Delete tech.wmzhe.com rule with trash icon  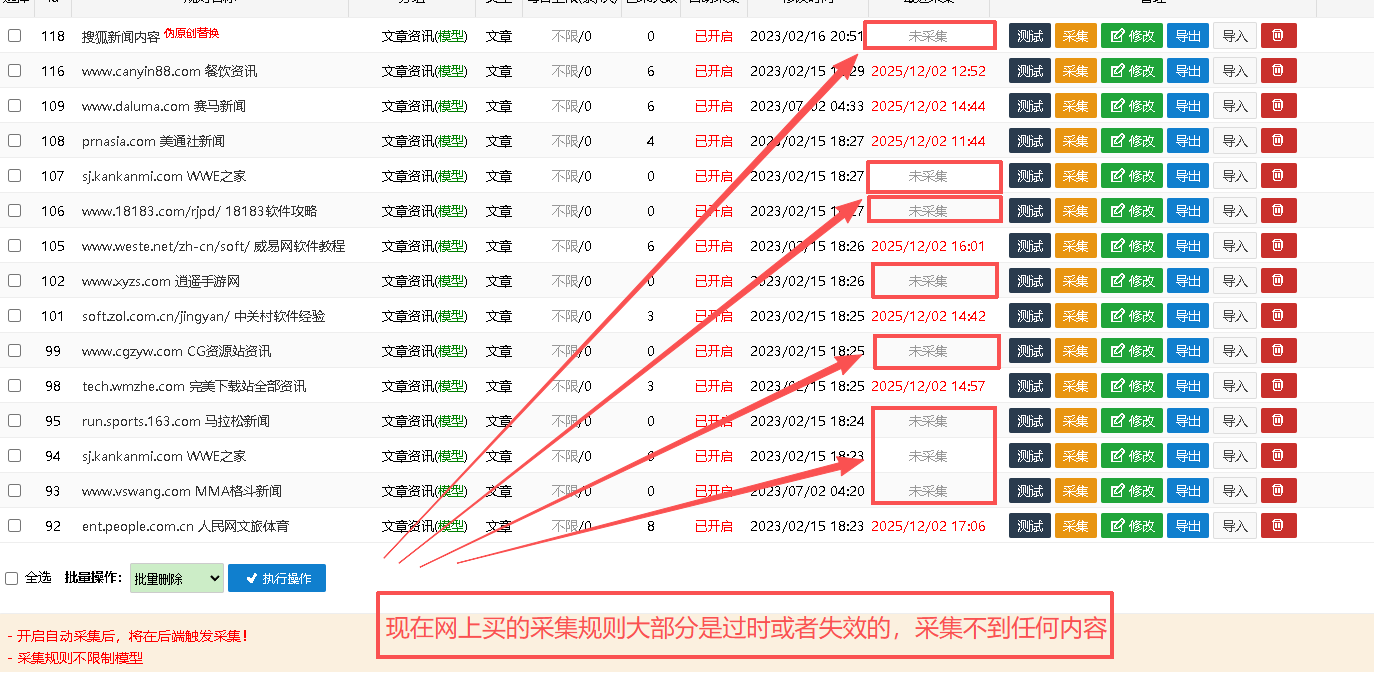[1278, 386]
